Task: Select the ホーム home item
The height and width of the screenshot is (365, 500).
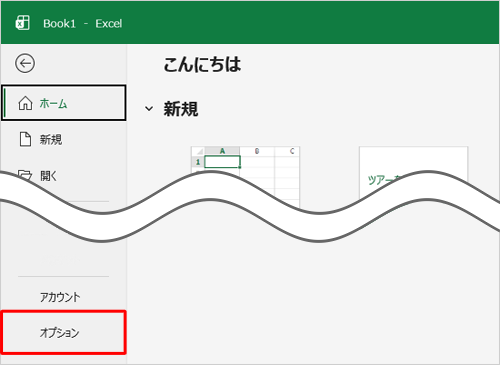Action: coord(64,103)
